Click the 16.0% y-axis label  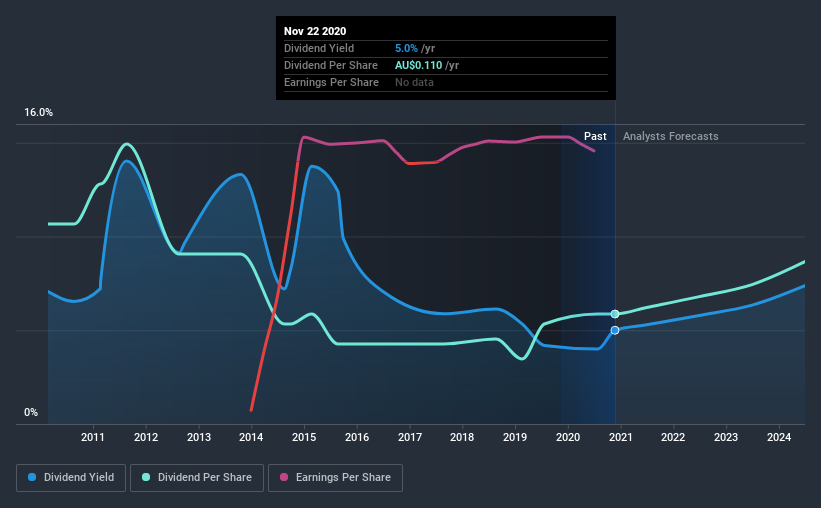tap(38, 113)
